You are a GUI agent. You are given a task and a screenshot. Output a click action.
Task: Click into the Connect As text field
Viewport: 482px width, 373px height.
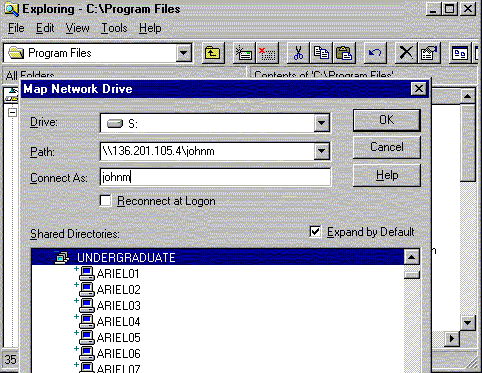coord(215,177)
